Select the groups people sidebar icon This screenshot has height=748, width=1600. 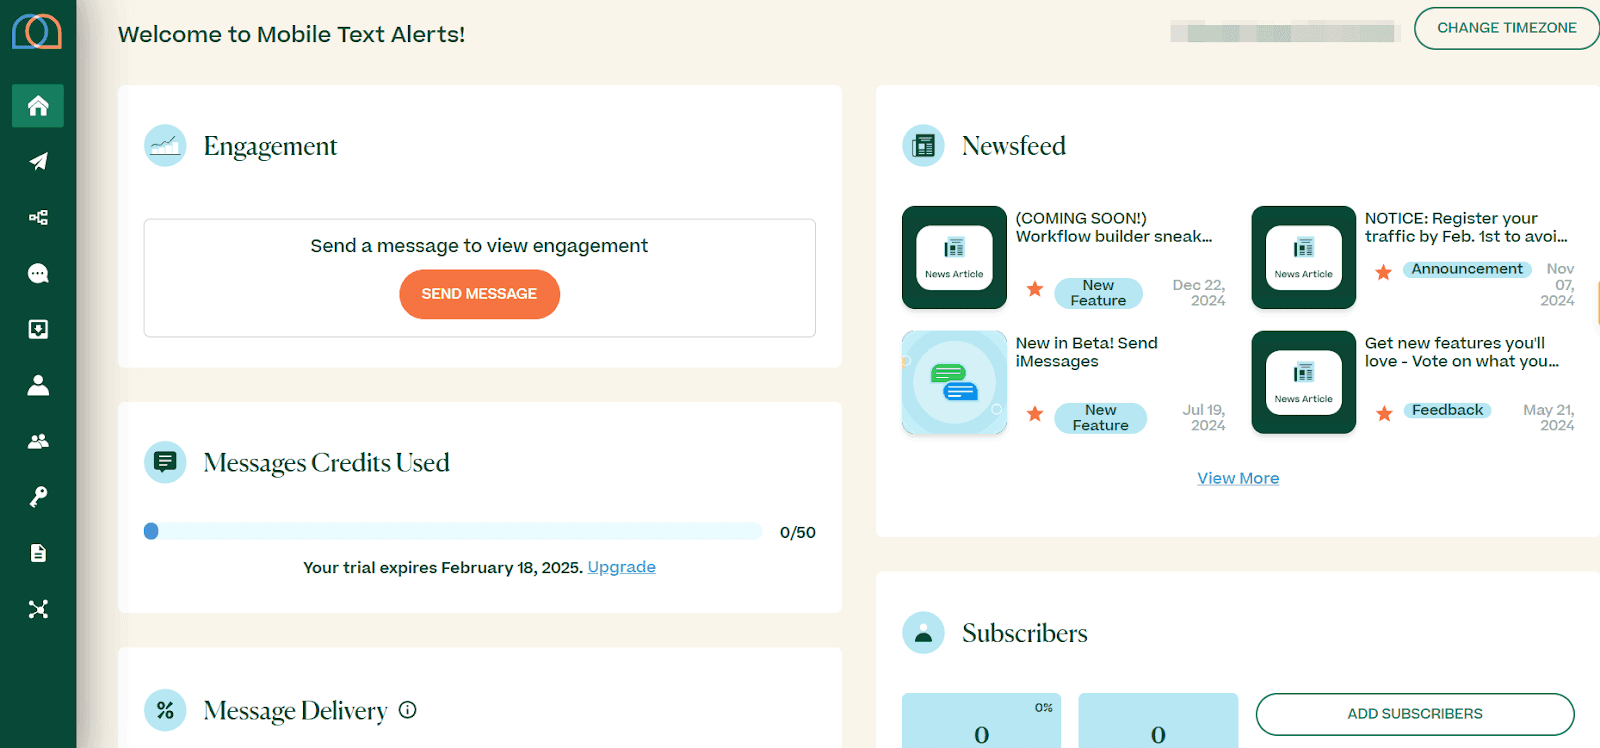38,441
